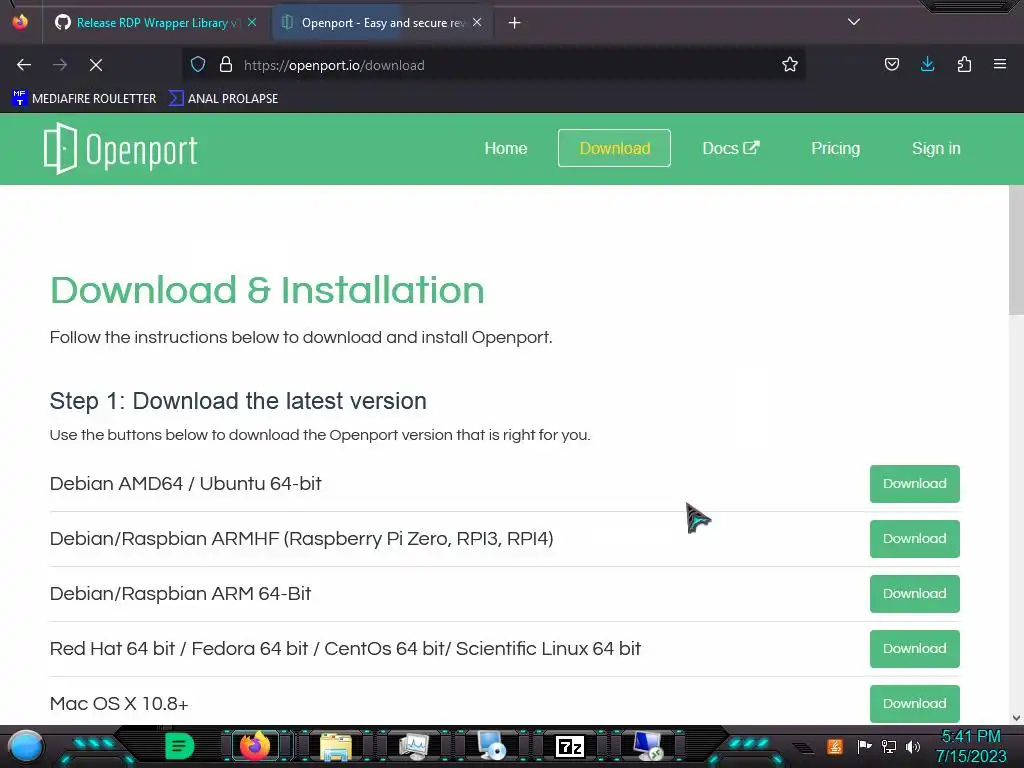The height and width of the screenshot is (768, 1024).
Task: Open Action Center flag icon
Action: tap(864, 746)
